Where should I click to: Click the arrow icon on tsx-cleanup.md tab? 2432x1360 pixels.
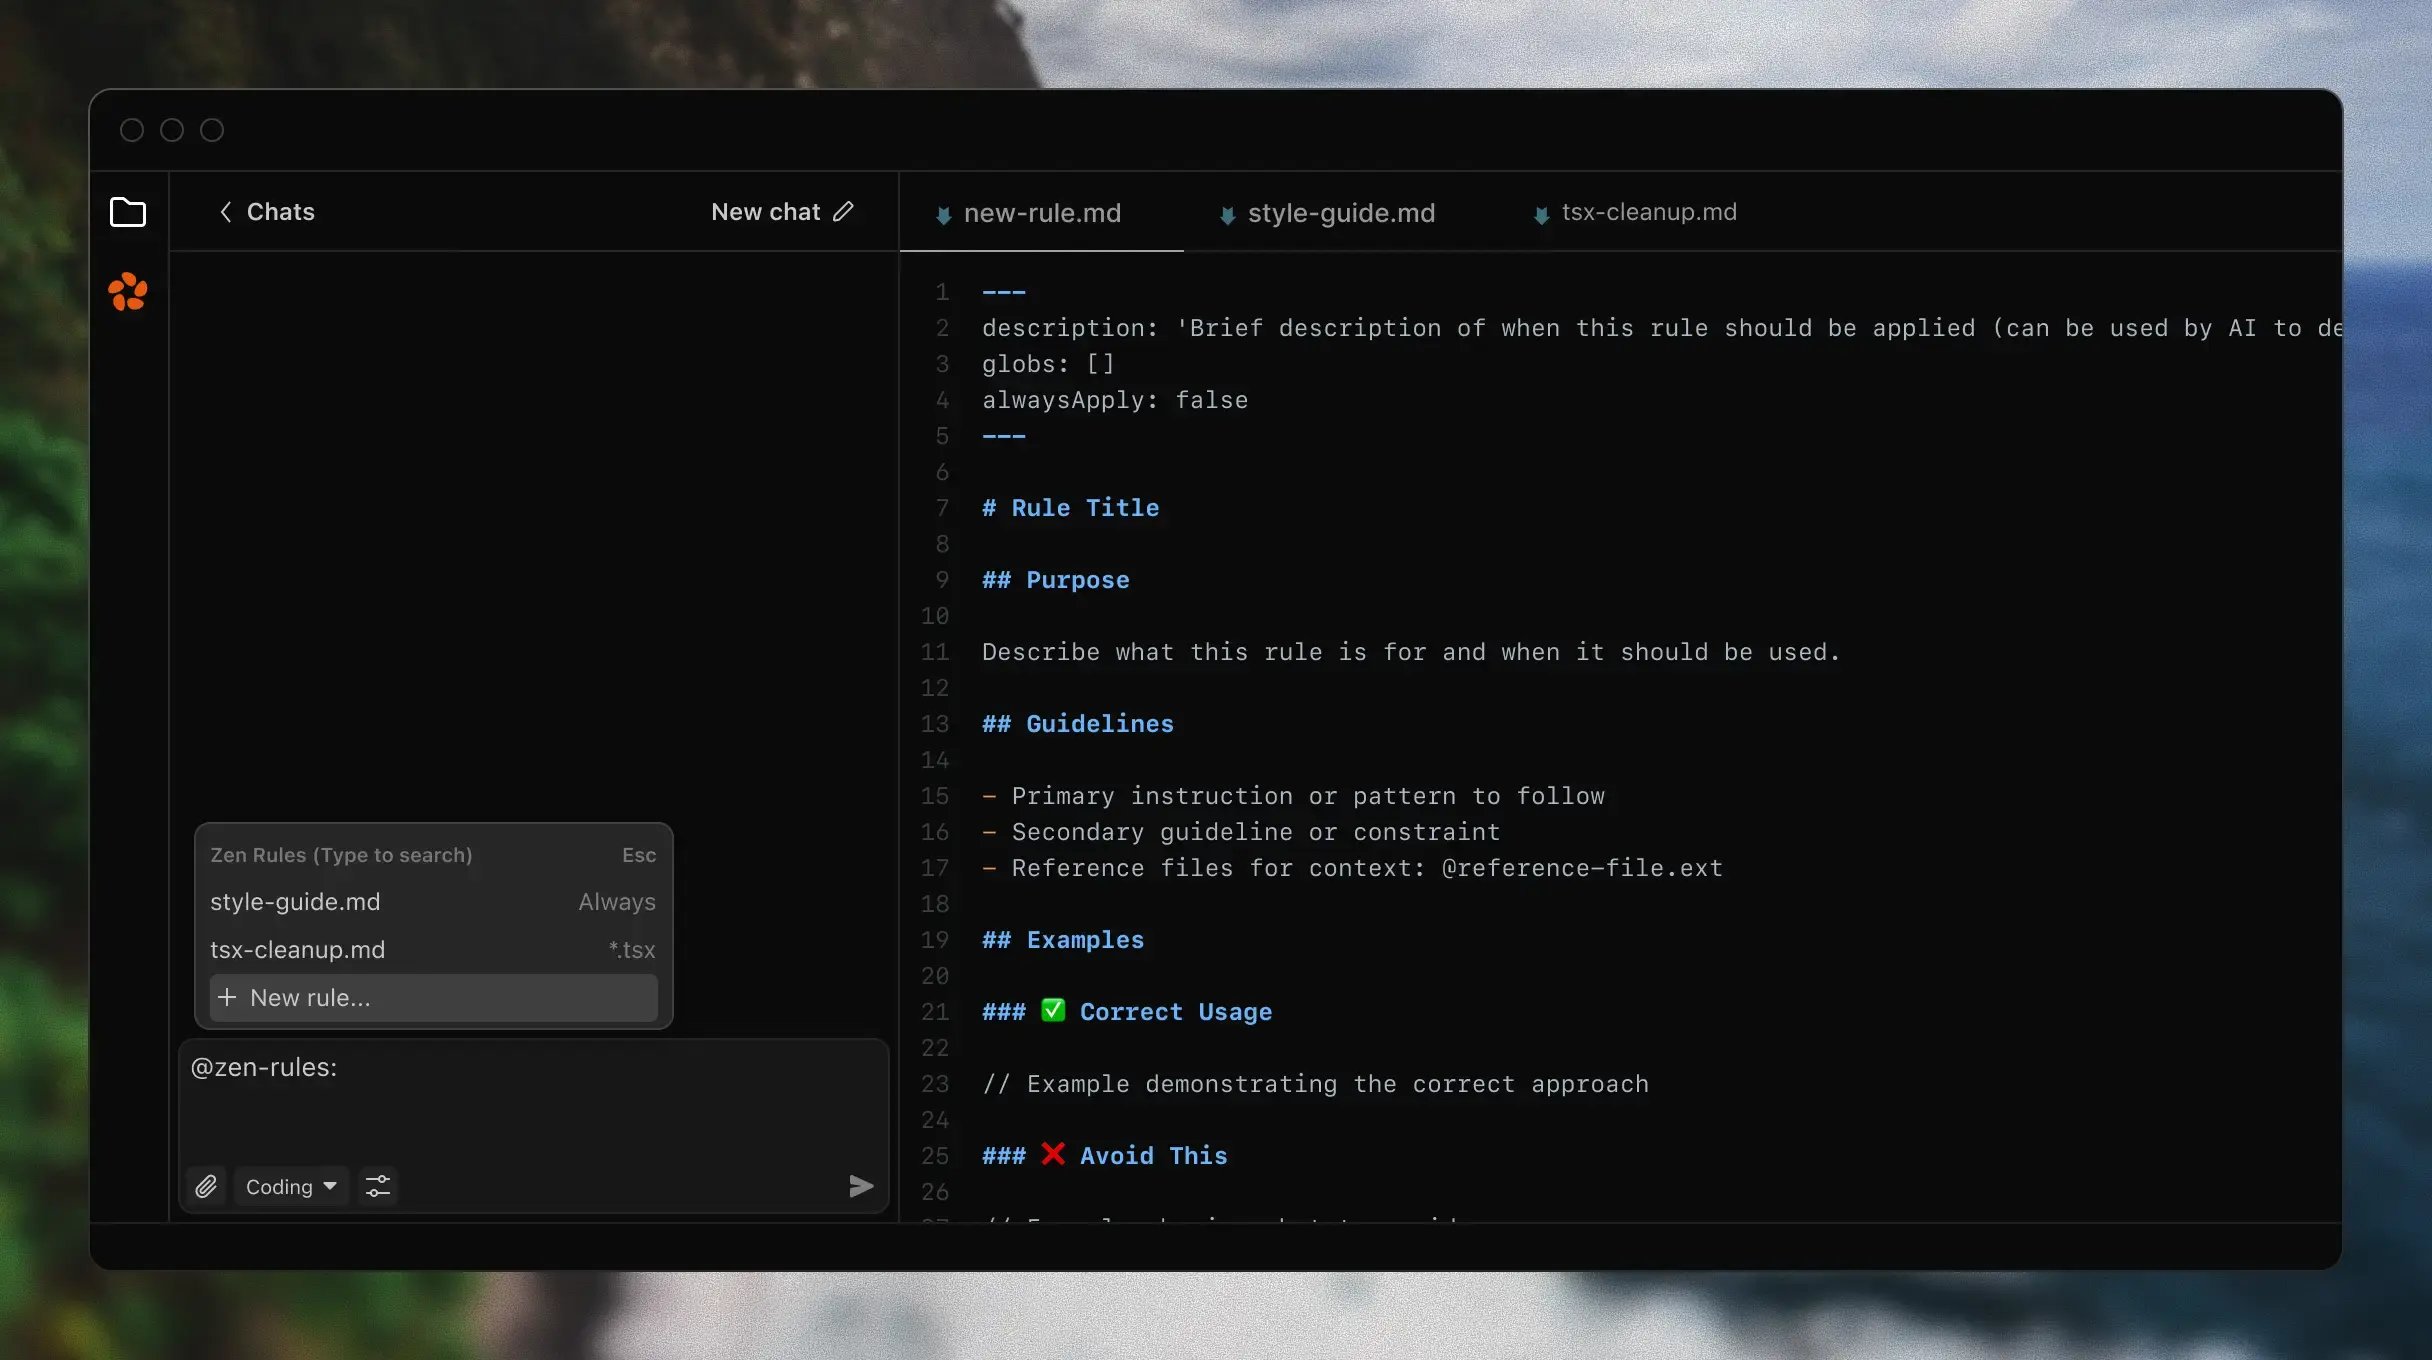(1540, 213)
